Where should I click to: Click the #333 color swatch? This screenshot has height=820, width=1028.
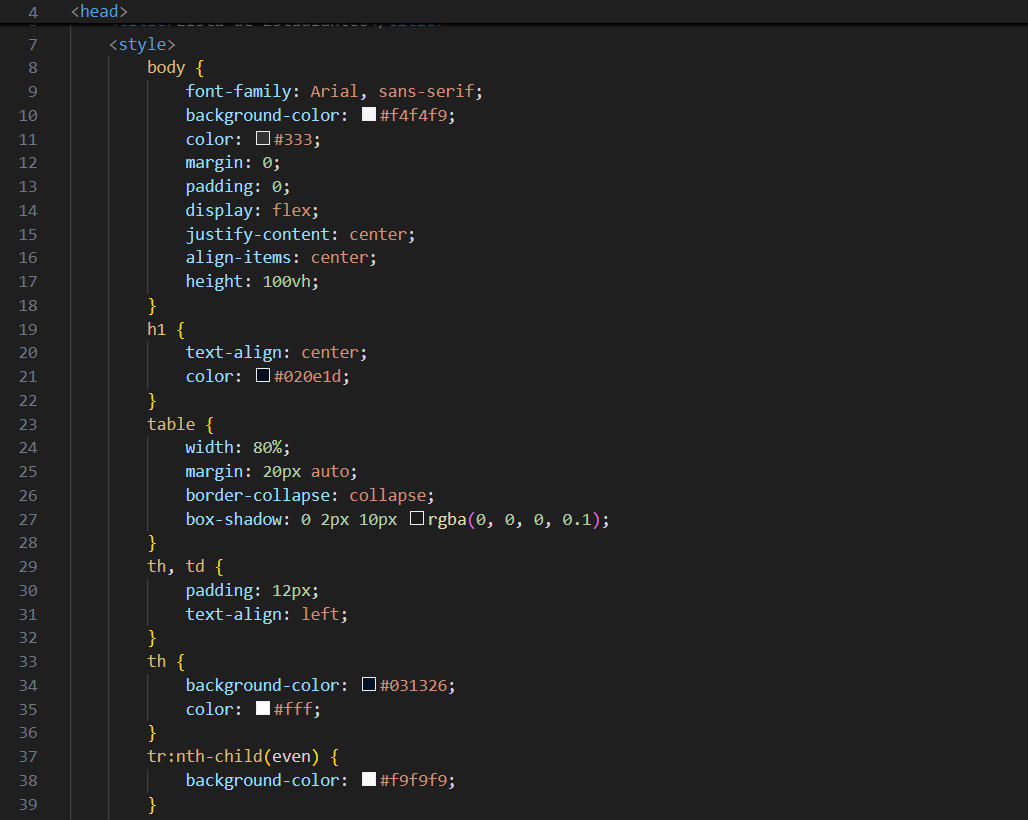pos(263,139)
